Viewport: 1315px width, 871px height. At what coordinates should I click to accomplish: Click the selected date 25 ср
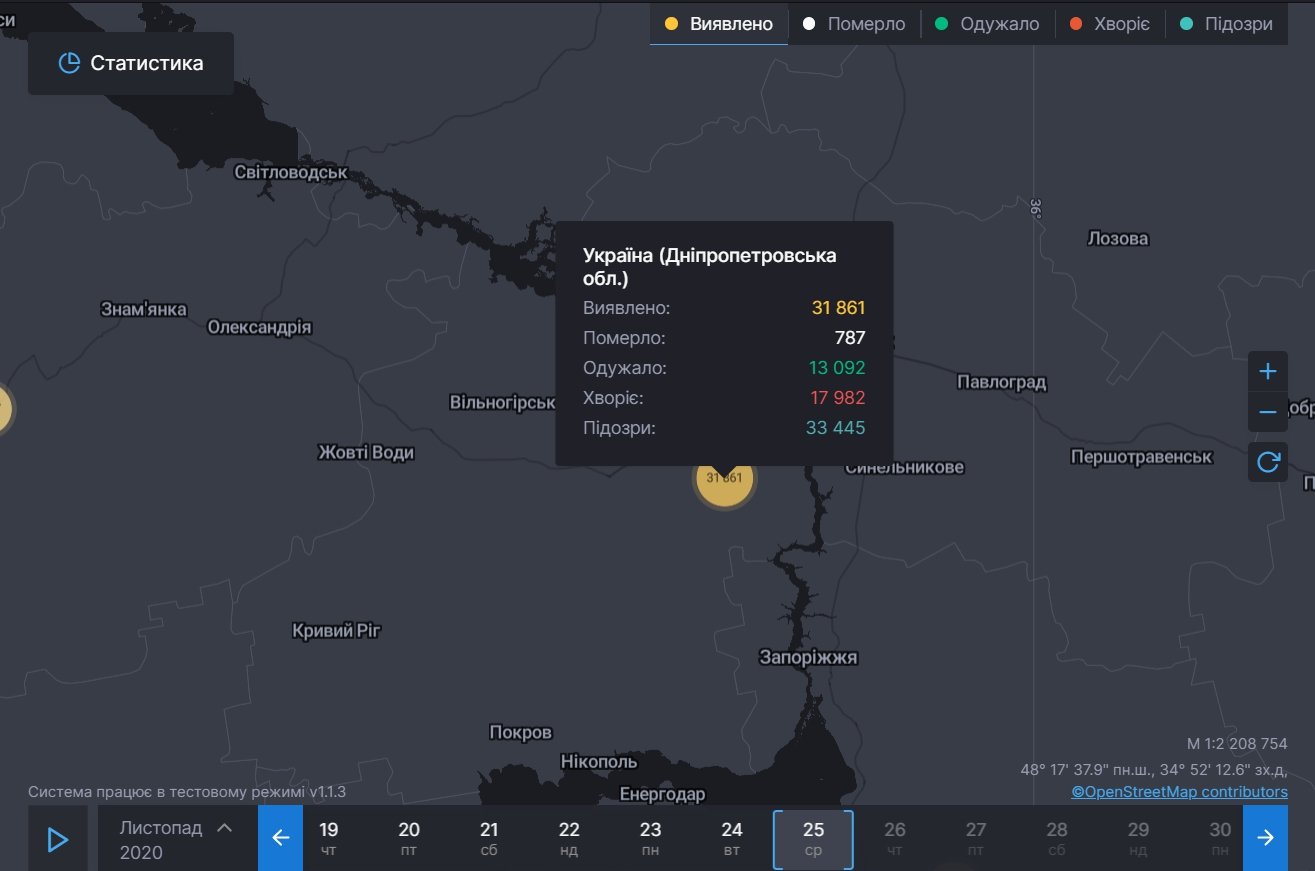coord(813,839)
